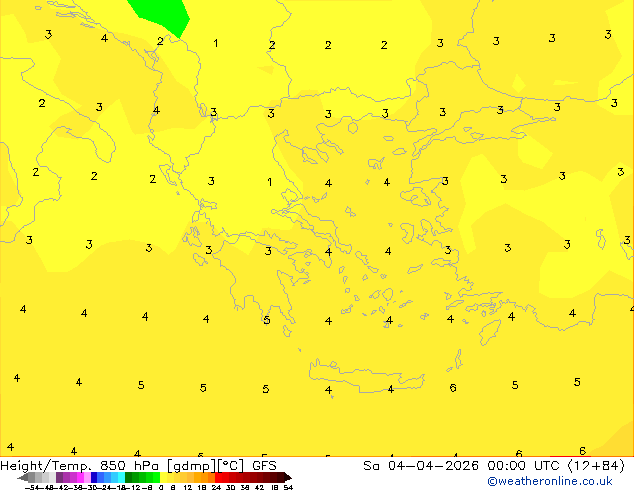This screenshot has height=490, width=634.
Task: Click the value 1 just right of the green area
Action: click(216, 43)
